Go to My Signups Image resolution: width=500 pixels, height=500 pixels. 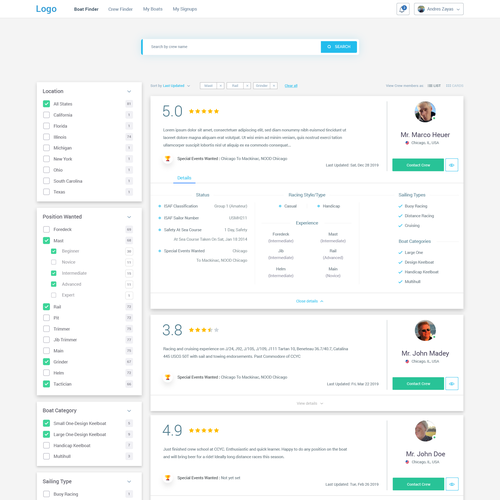click(185, 9)
